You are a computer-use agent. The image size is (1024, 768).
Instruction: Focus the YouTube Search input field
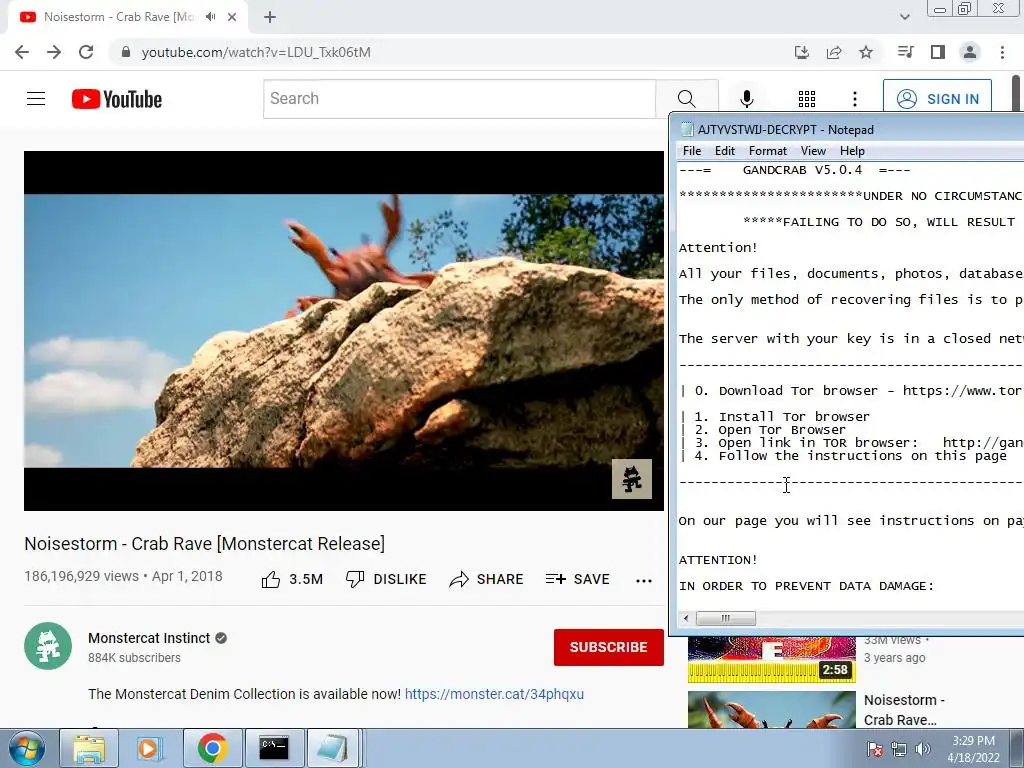pos(459,99)
